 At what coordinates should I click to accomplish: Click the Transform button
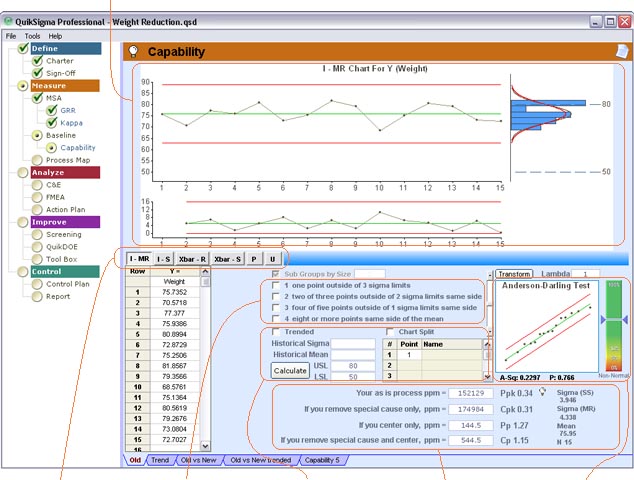[x=514, y=274]
